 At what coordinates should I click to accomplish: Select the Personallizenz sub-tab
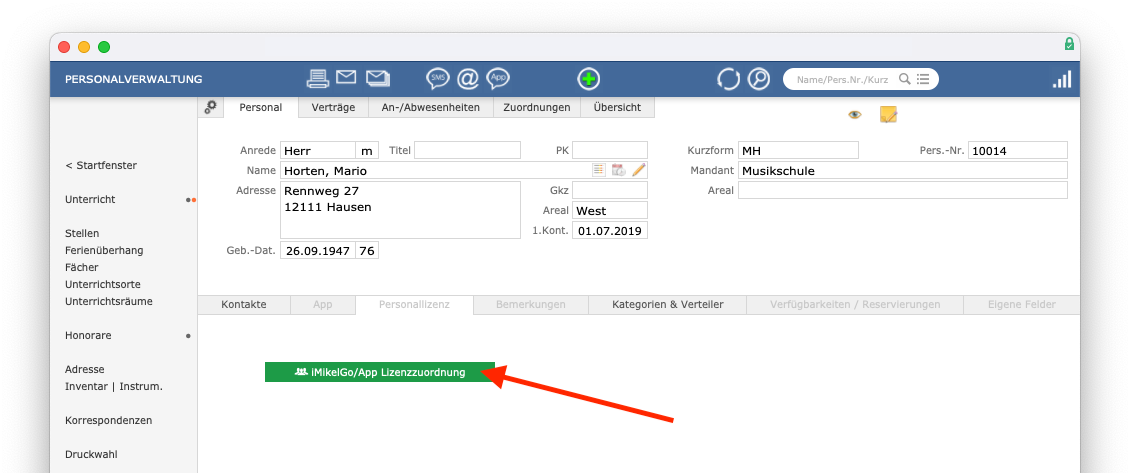click(x=414, y=305)
